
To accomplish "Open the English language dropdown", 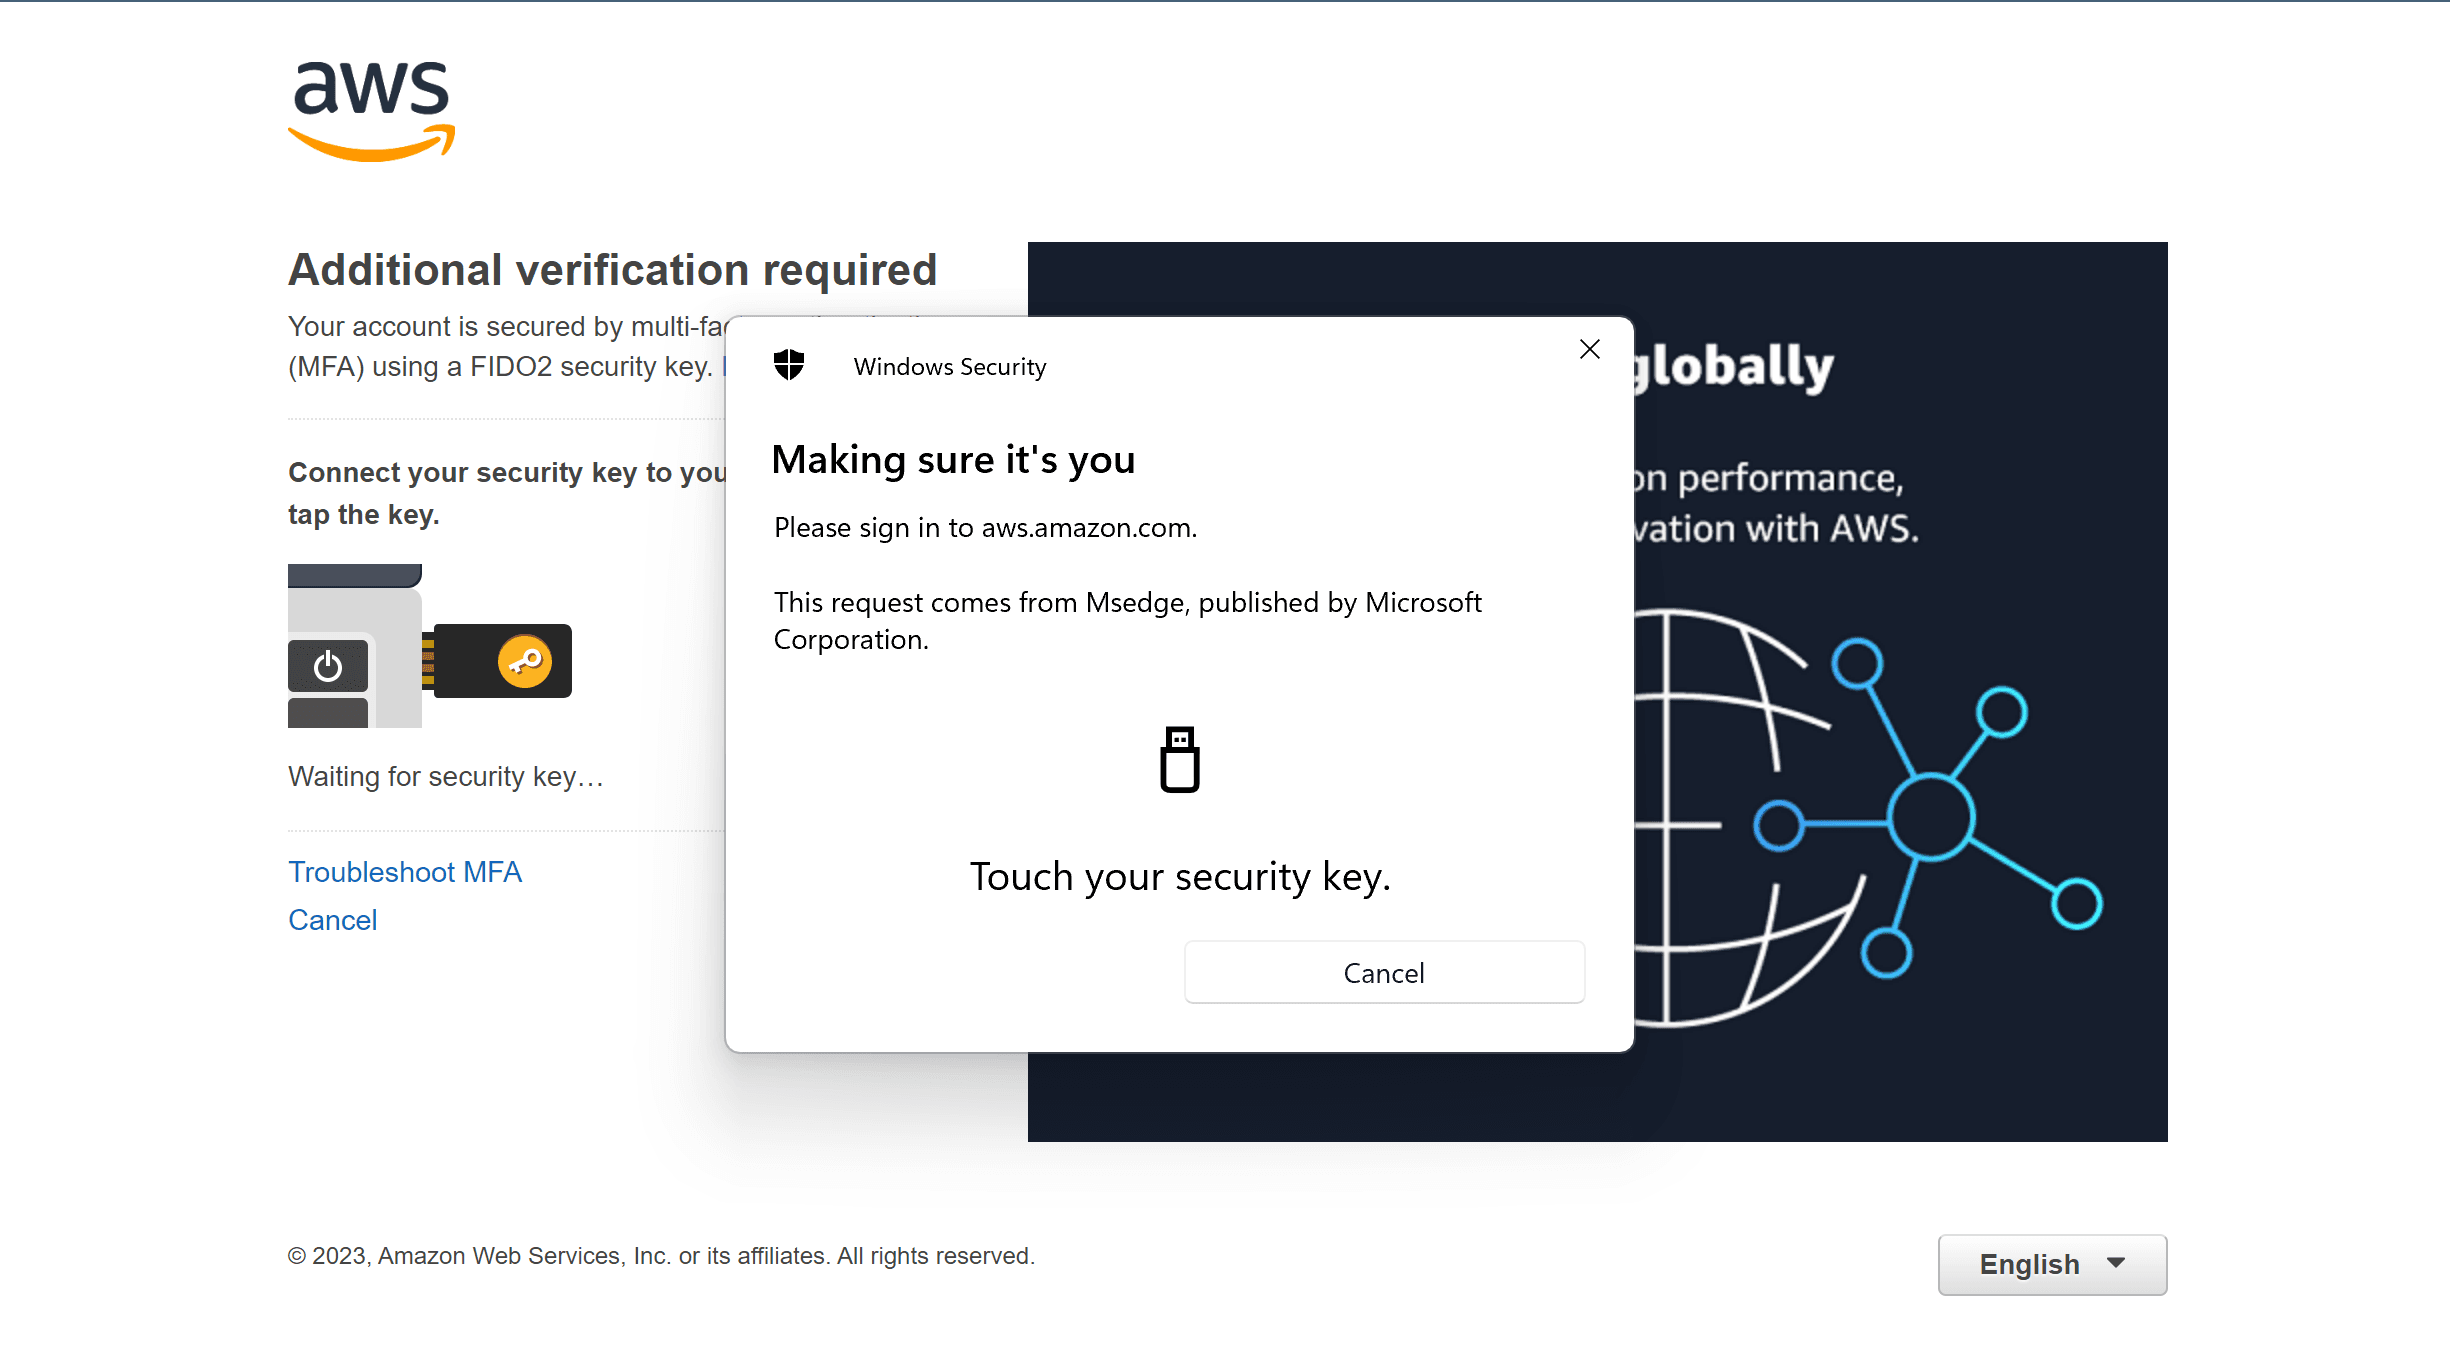I will click(2052, 1264).
